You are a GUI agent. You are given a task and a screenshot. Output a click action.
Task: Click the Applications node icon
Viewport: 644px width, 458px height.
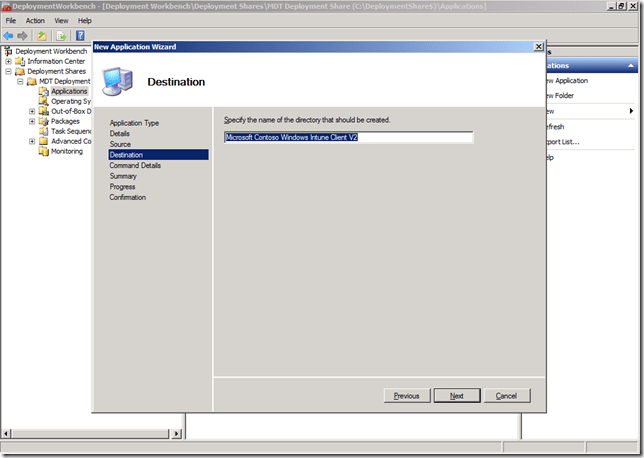coord(44,91)
